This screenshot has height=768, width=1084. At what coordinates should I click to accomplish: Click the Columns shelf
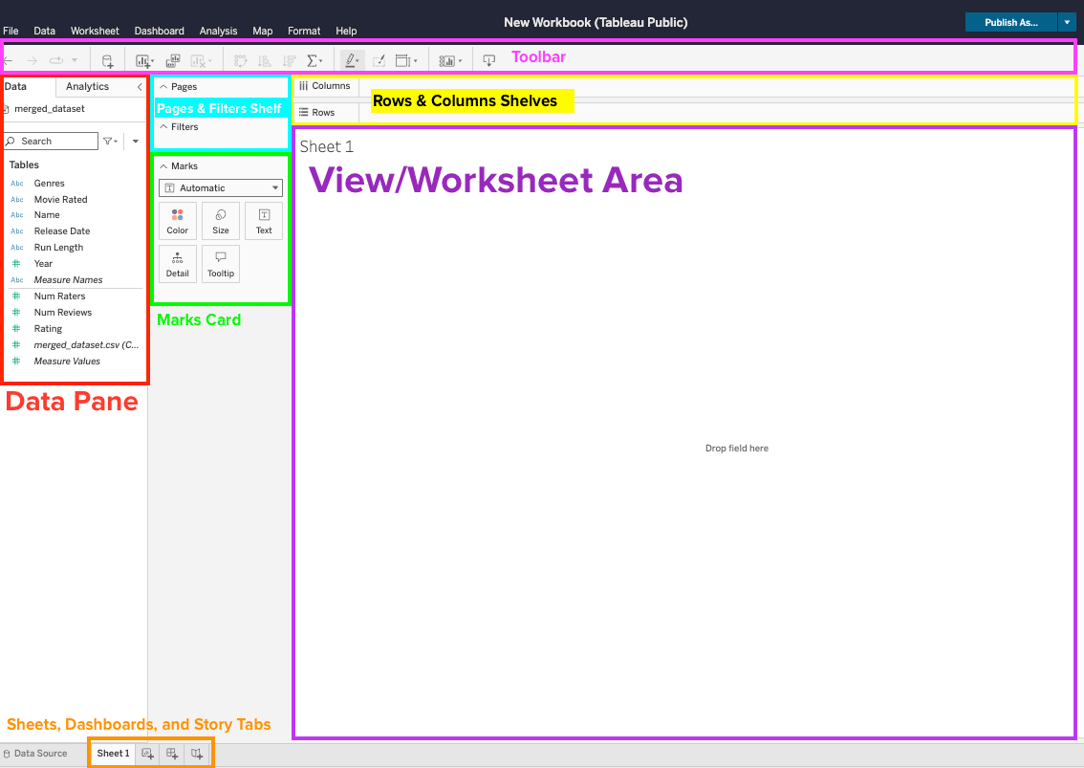pyautogui.click(x=684, y=86)
